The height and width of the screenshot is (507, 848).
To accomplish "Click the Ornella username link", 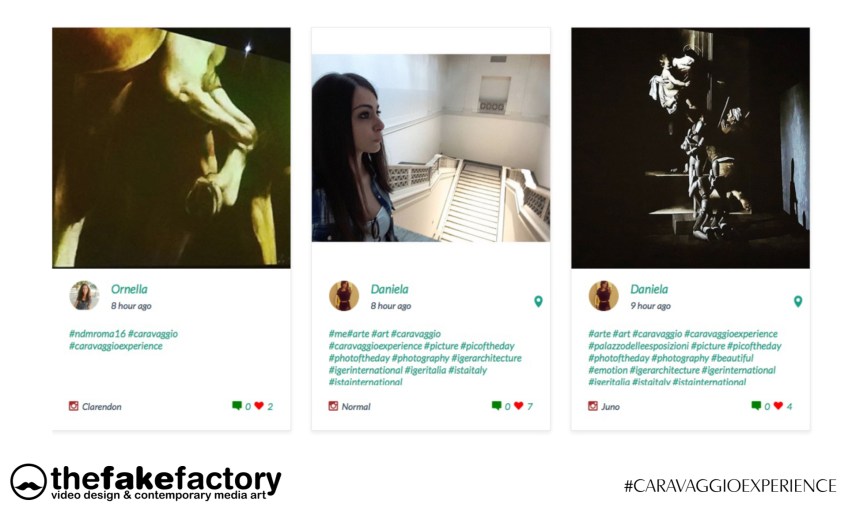I will coord(129,289).
